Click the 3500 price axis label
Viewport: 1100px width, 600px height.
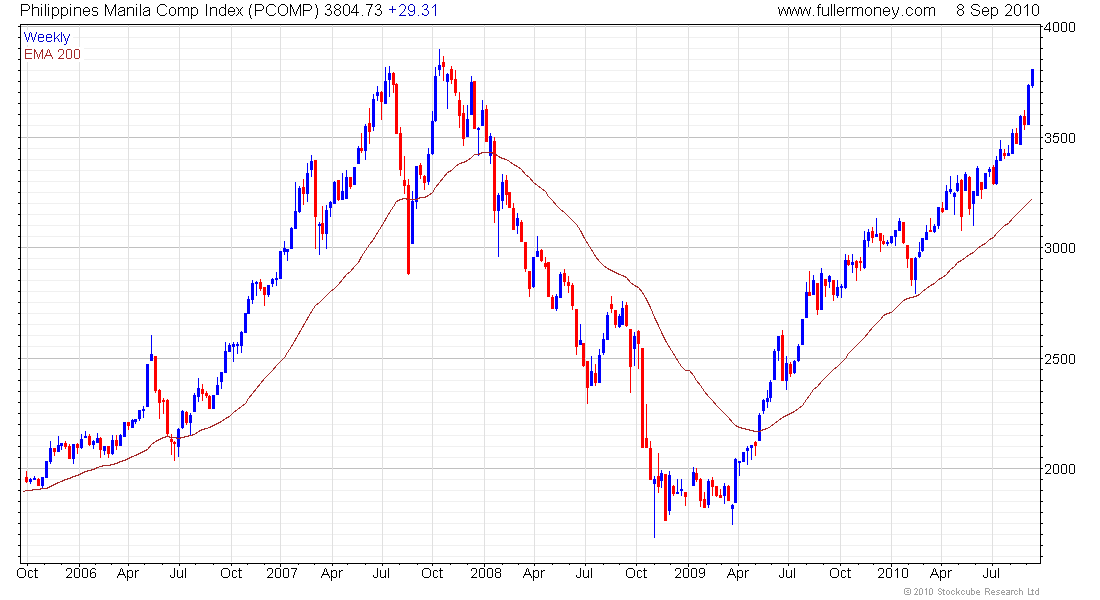(x=1059, y=138)
